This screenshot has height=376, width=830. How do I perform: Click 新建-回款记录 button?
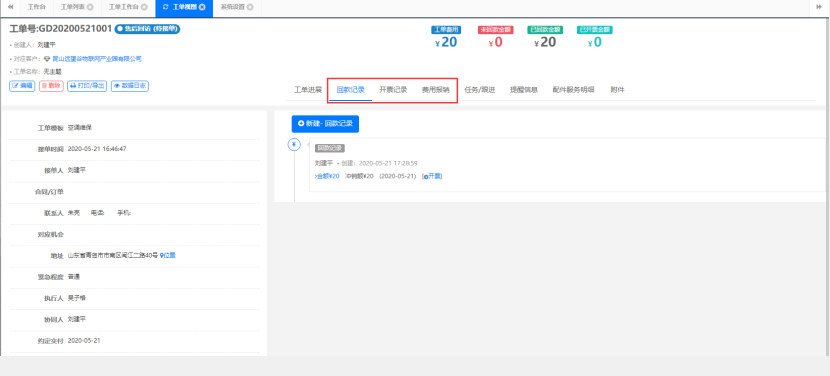325,124
